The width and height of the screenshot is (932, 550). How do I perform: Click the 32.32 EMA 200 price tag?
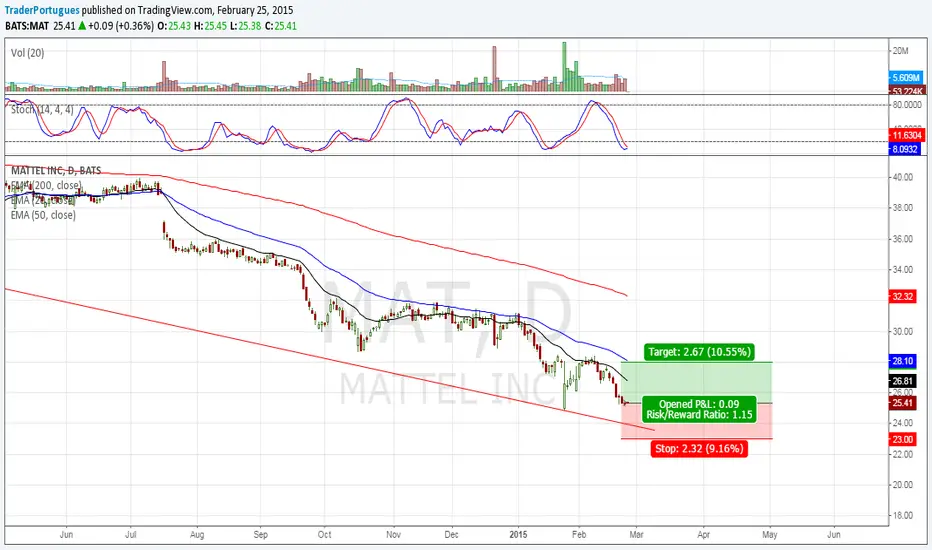click(902, 296)
